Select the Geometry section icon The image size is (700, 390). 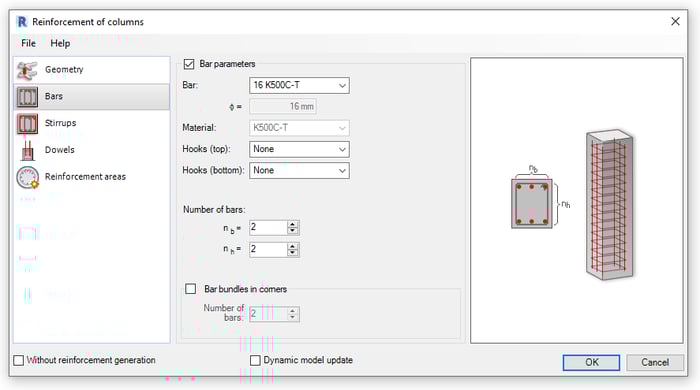tap(27, 70)
